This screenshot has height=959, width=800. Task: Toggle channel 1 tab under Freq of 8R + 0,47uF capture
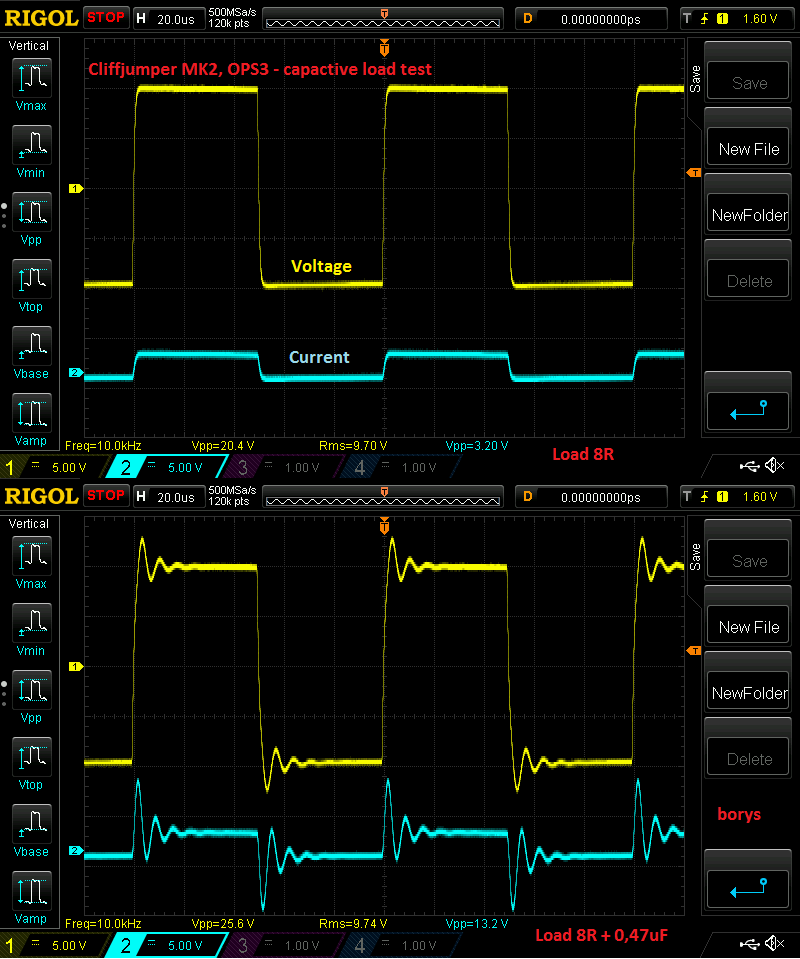[52, 946]
